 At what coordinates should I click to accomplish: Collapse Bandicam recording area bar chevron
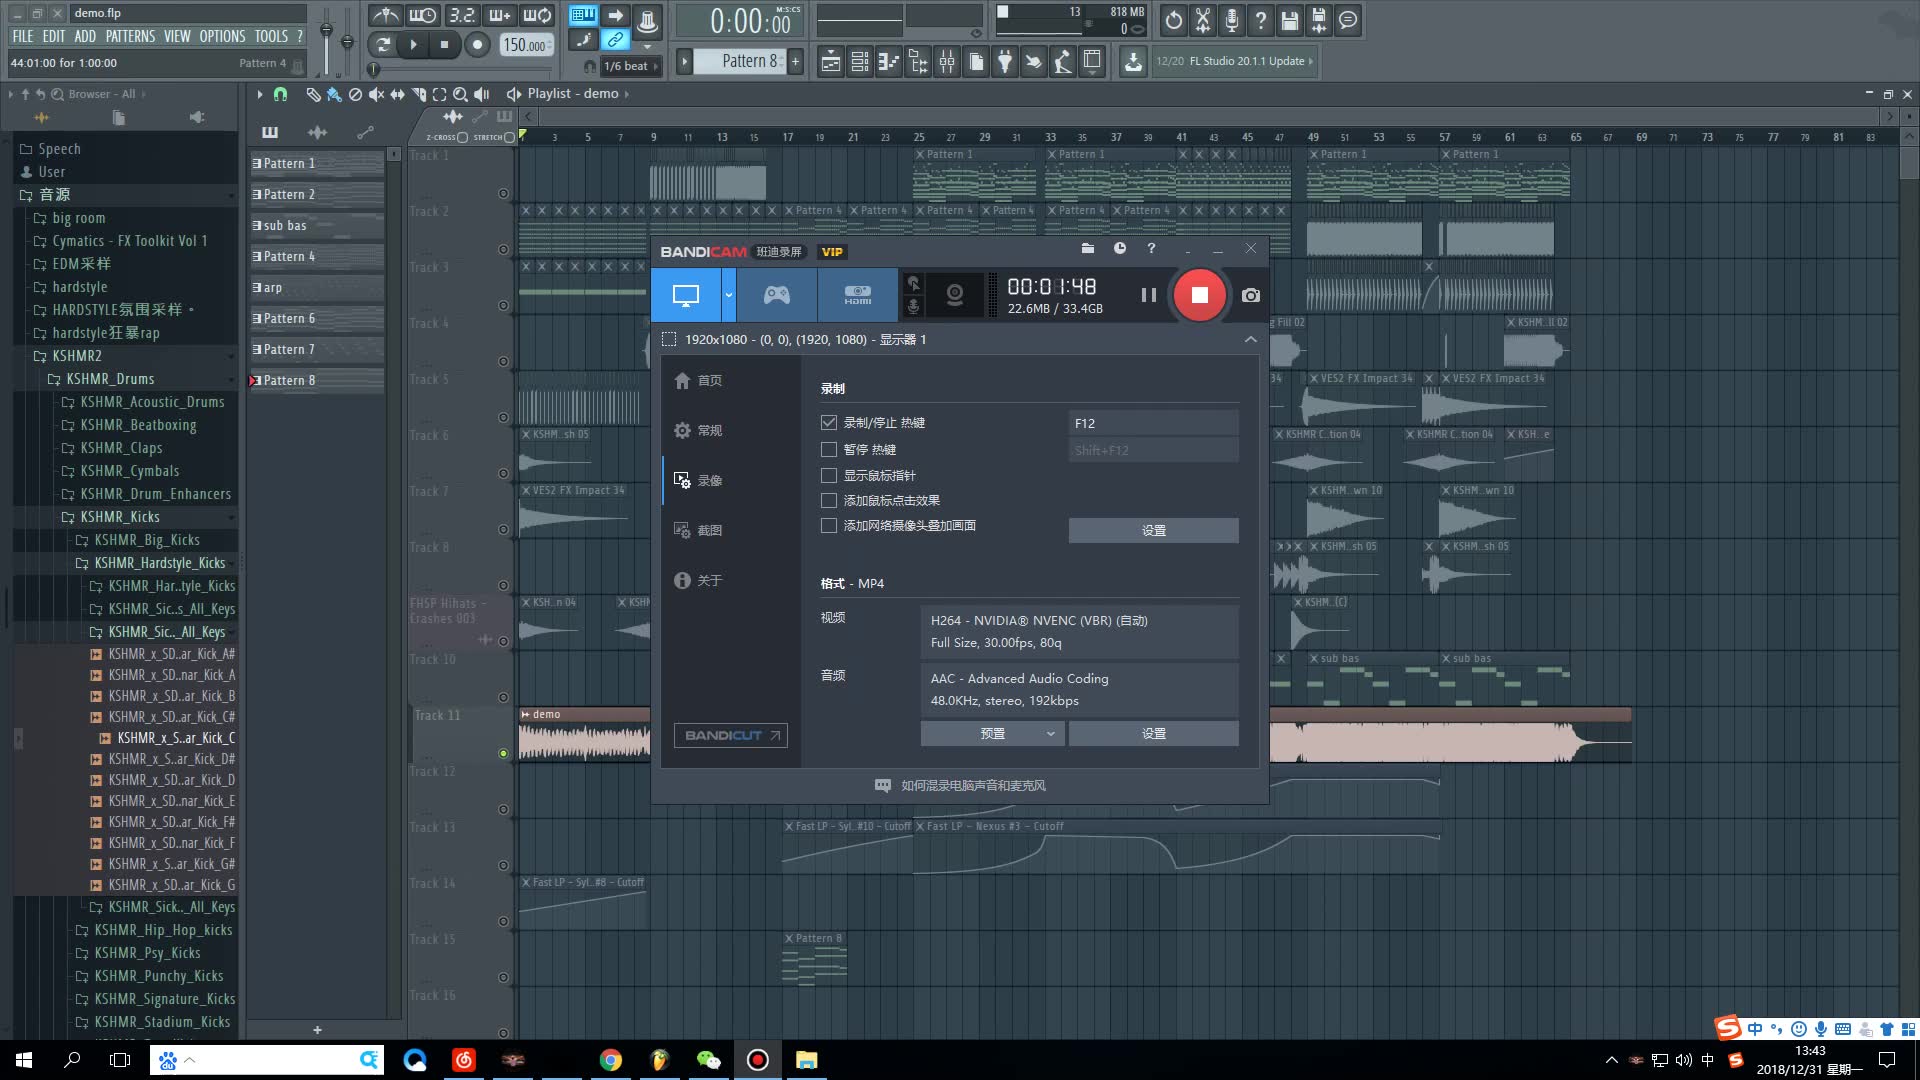tap(1250, 340)
